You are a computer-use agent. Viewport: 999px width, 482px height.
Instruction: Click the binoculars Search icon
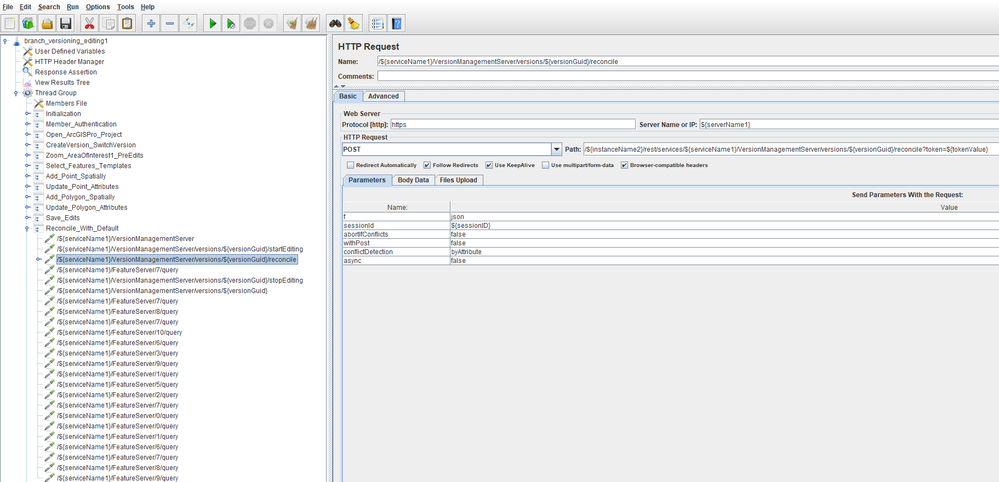[x=337, y=23]
